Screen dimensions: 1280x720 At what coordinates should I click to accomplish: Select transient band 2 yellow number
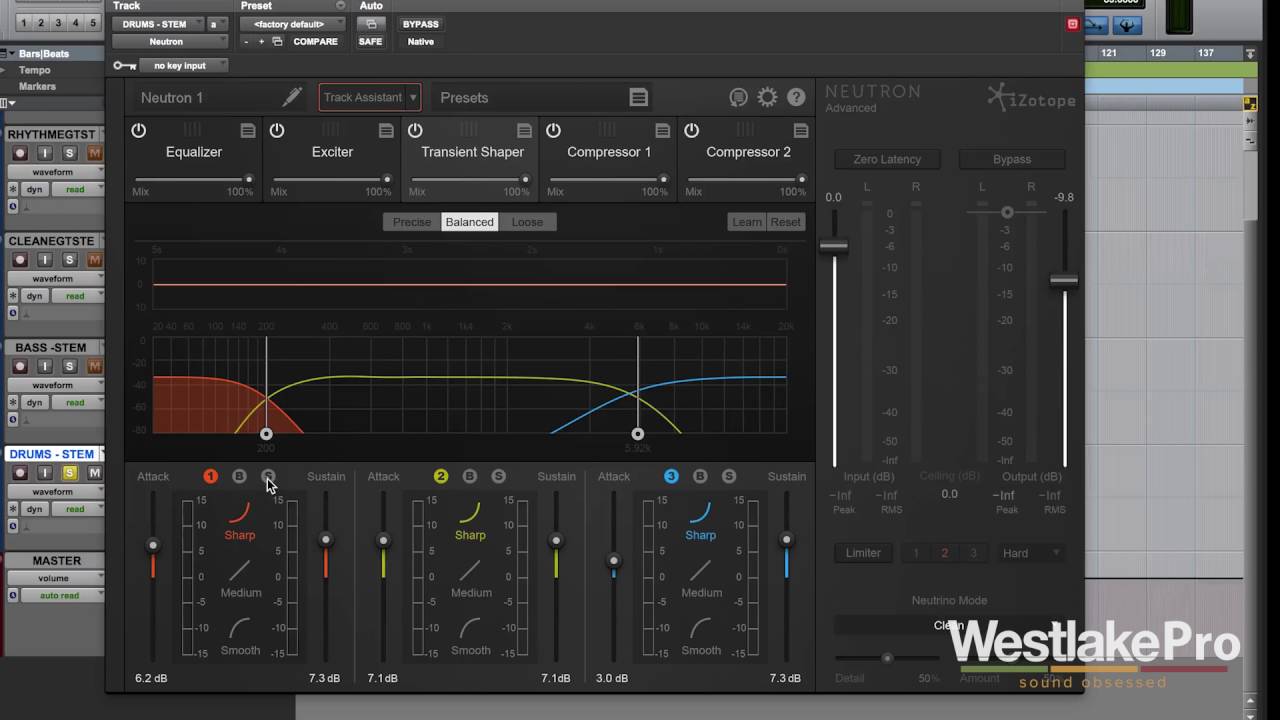point(441,476)
